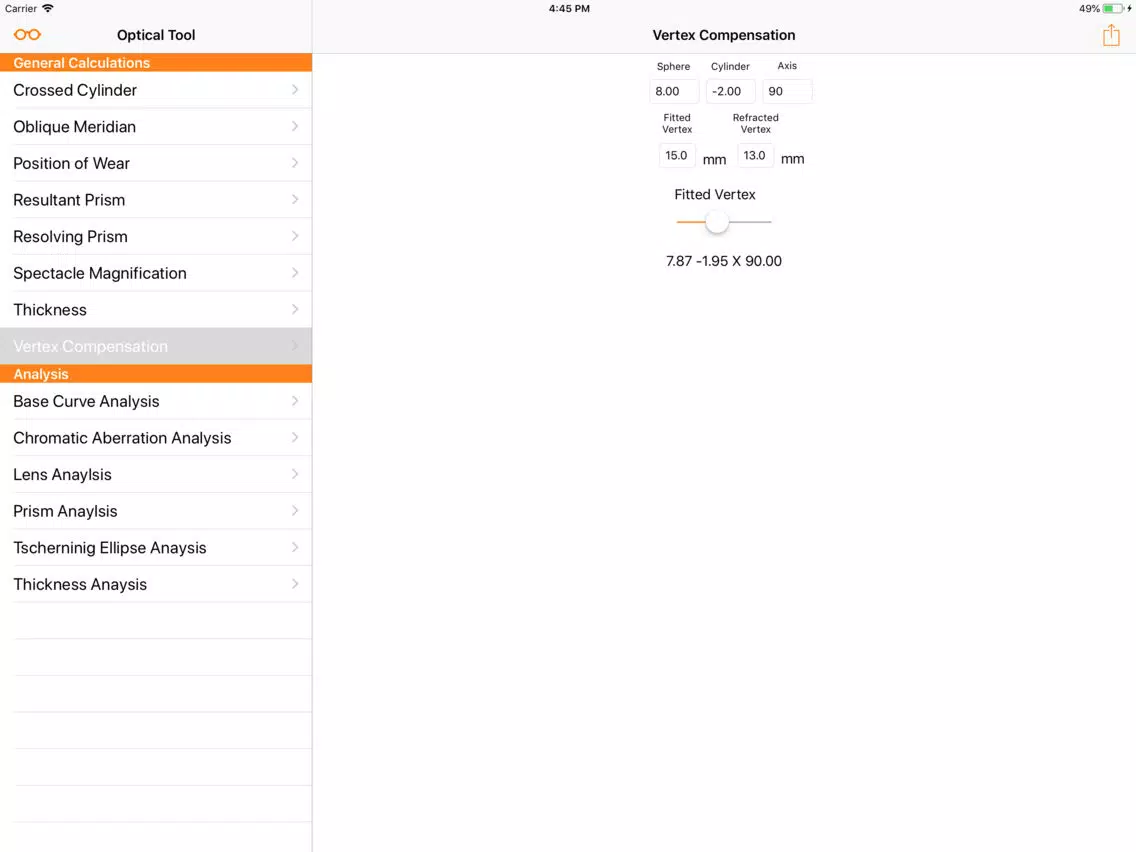1136x852 pixels.
Task: Tap the Wi-Fi icon in status bar
Action: pyautogui.click(x=48, y=9)
